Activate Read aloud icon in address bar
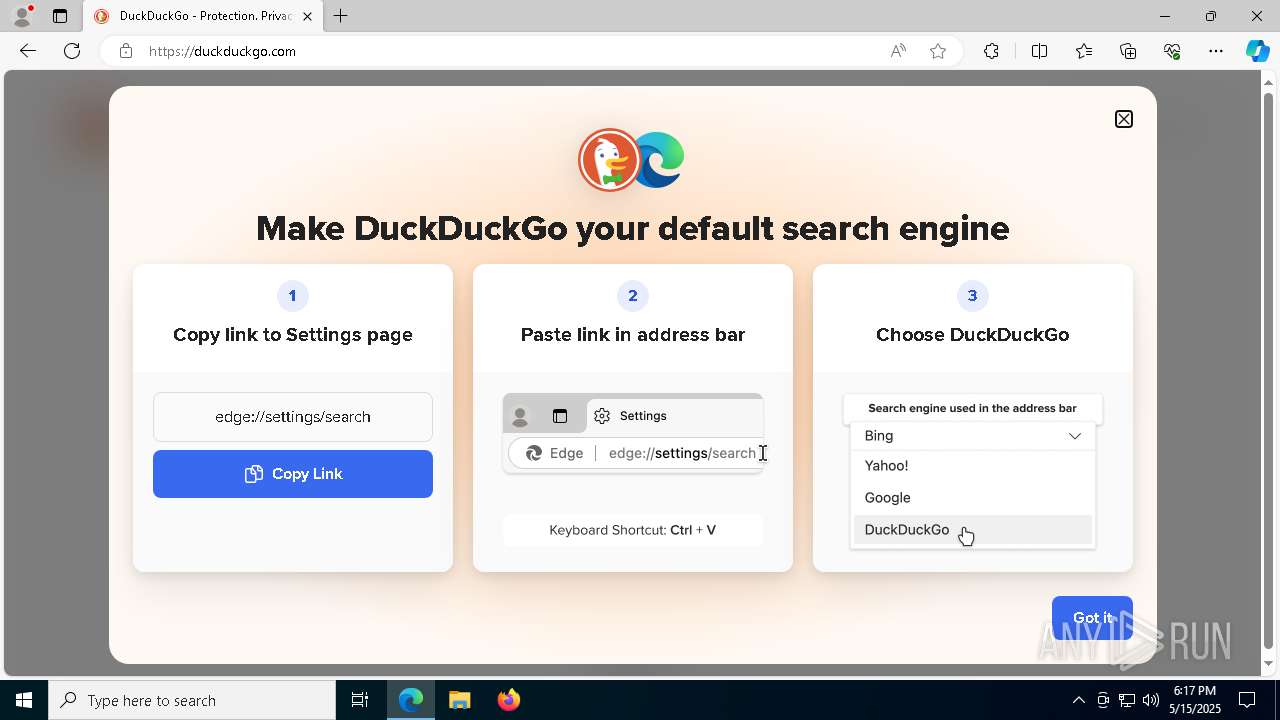The height and width of the screenshot is (720, 1280). pos(898,51)
